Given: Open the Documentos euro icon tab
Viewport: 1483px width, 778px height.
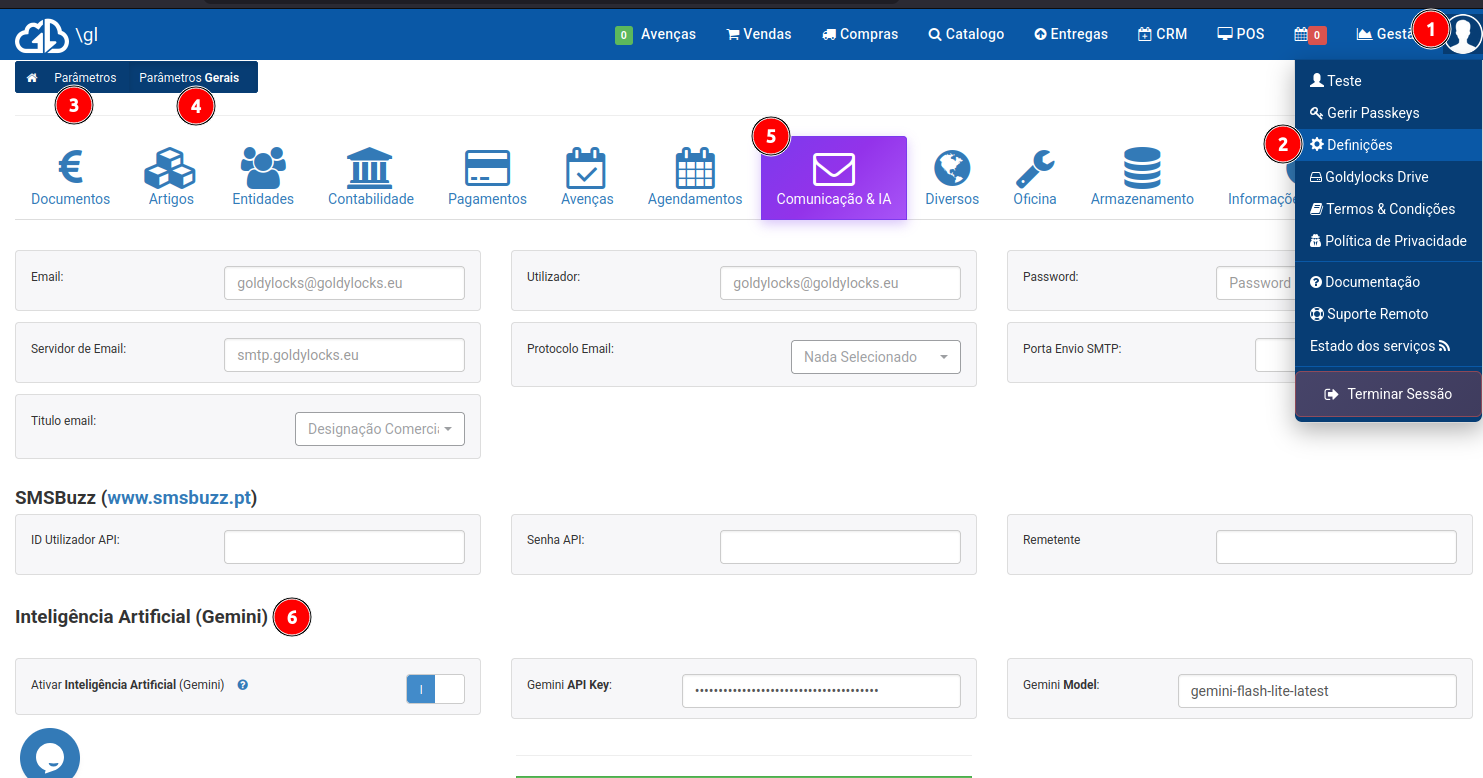Looking at the screenshot, I should (x=70, y=168).
